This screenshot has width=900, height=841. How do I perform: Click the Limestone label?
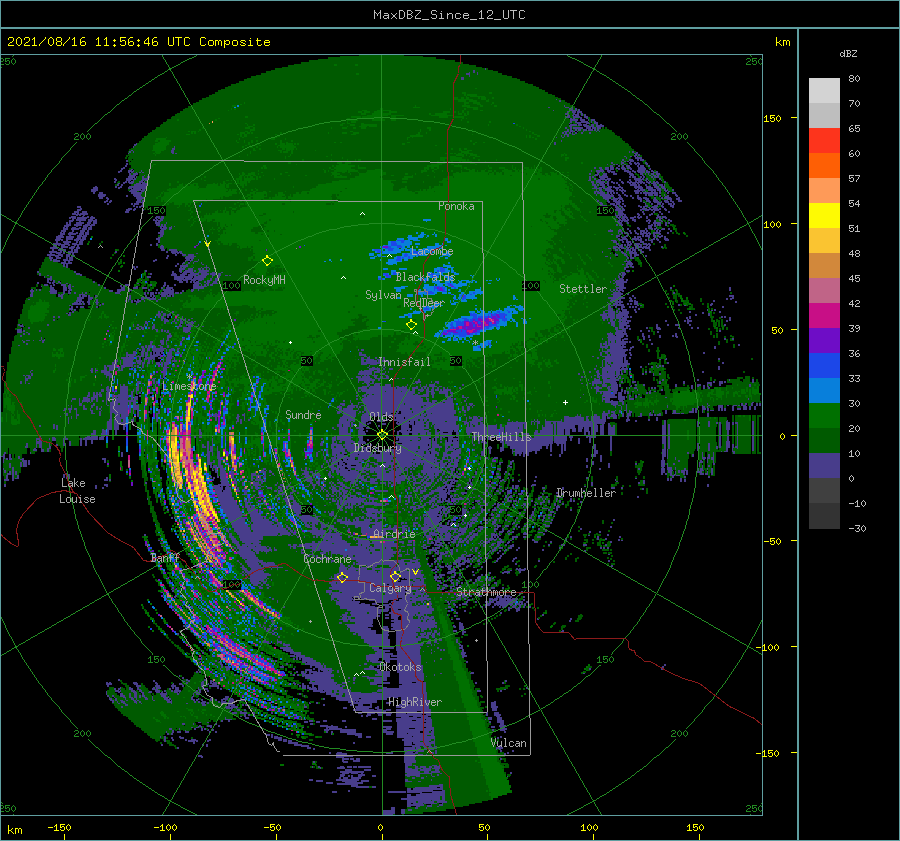tap(189, 386)
